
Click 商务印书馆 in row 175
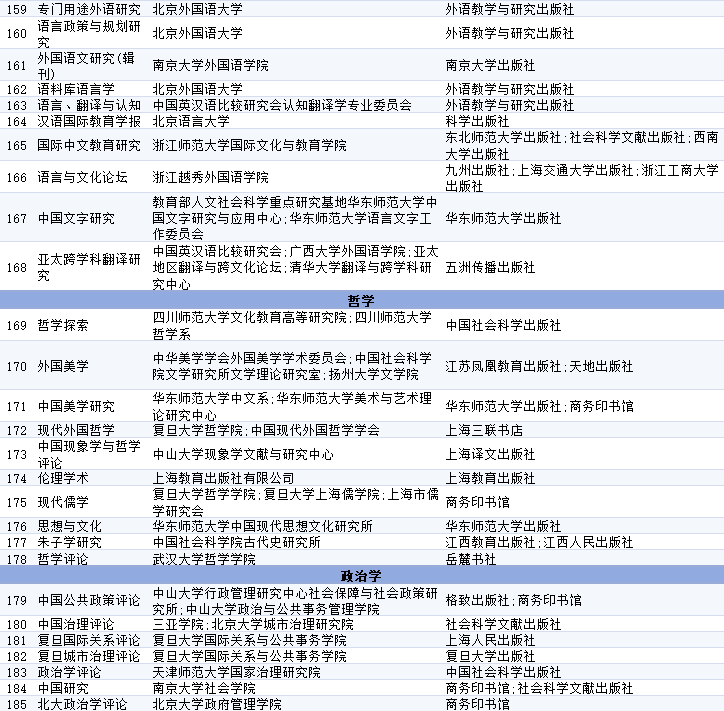477,502
